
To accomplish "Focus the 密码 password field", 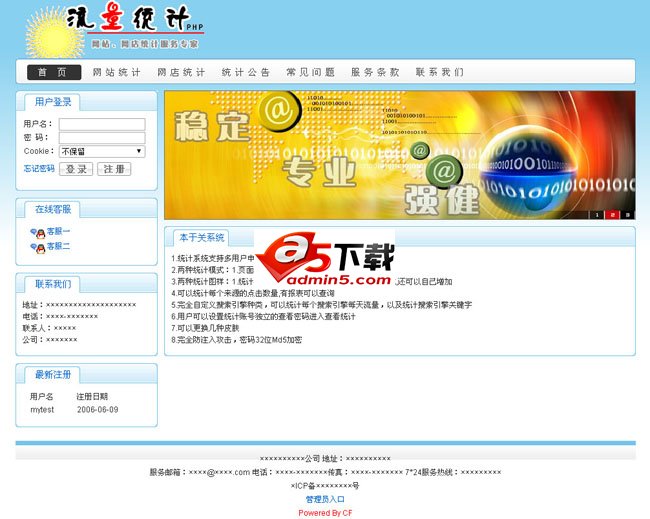I will click(x=102, y=138).
